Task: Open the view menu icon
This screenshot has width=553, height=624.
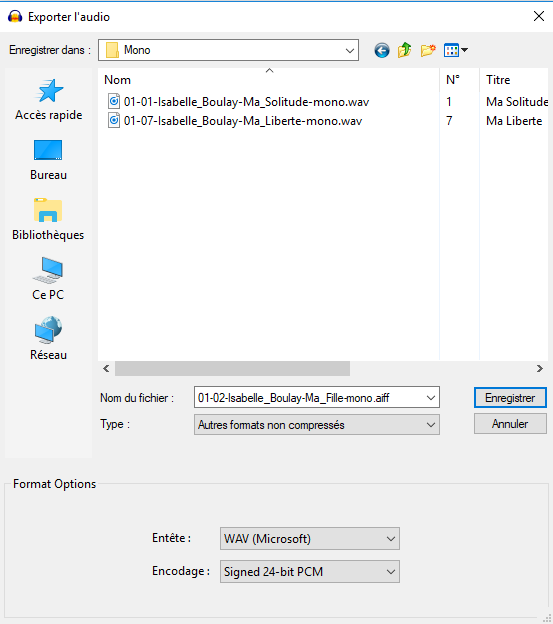Action: click(456, 50)
